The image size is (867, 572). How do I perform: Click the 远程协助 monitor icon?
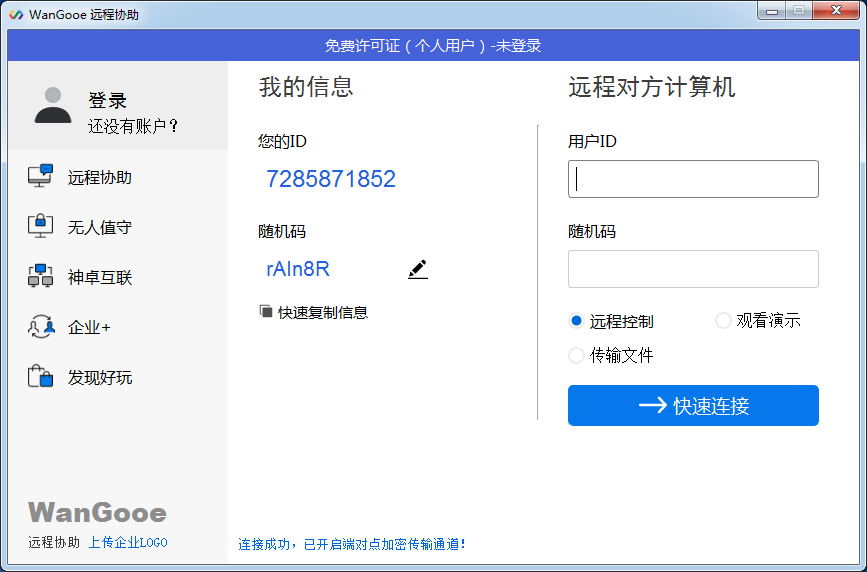(x=40, y=177)
